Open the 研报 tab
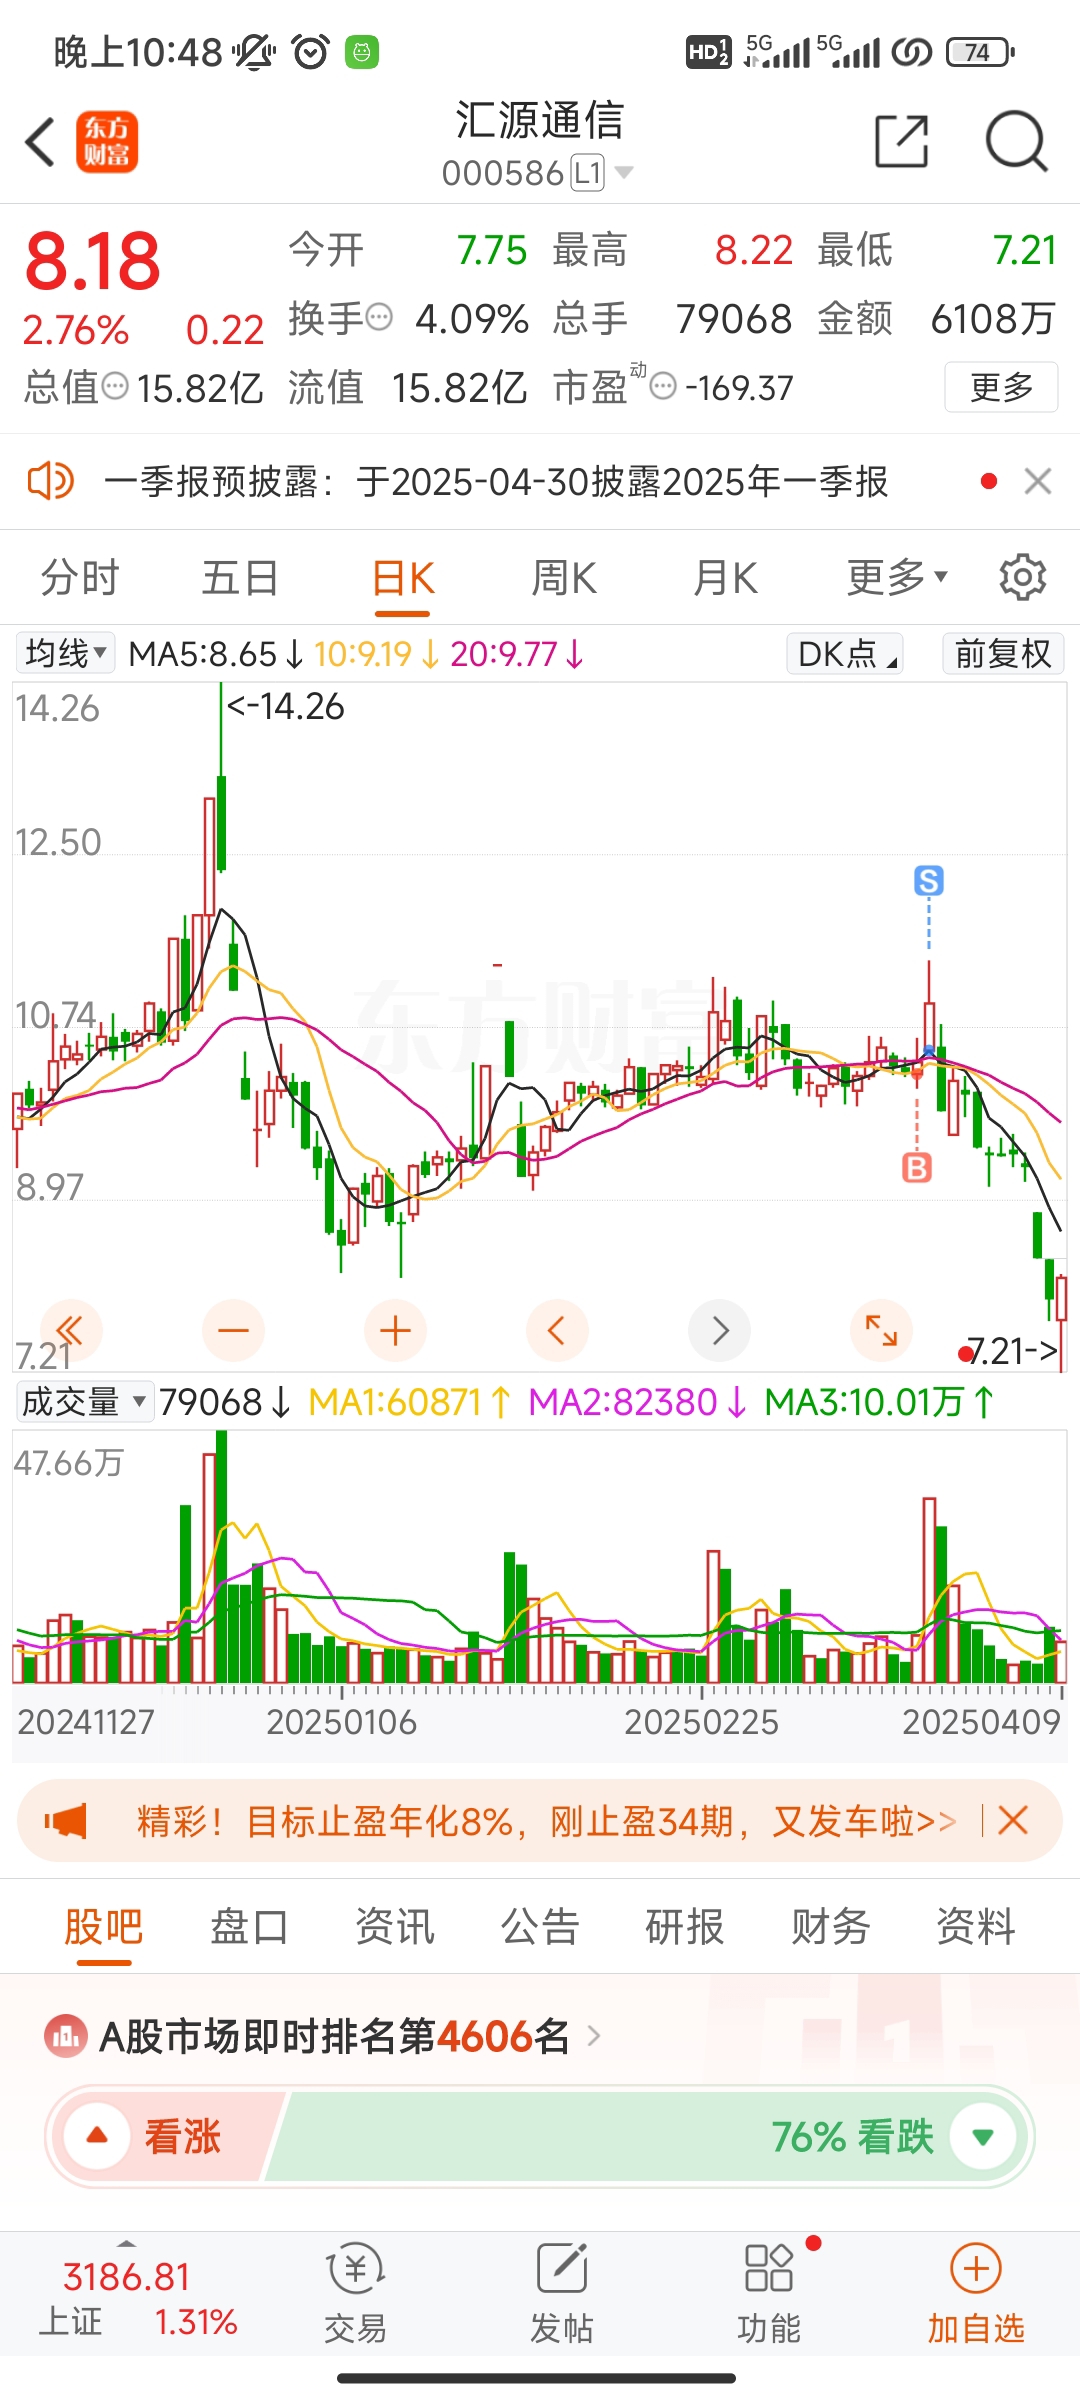 click(685, 1926)
